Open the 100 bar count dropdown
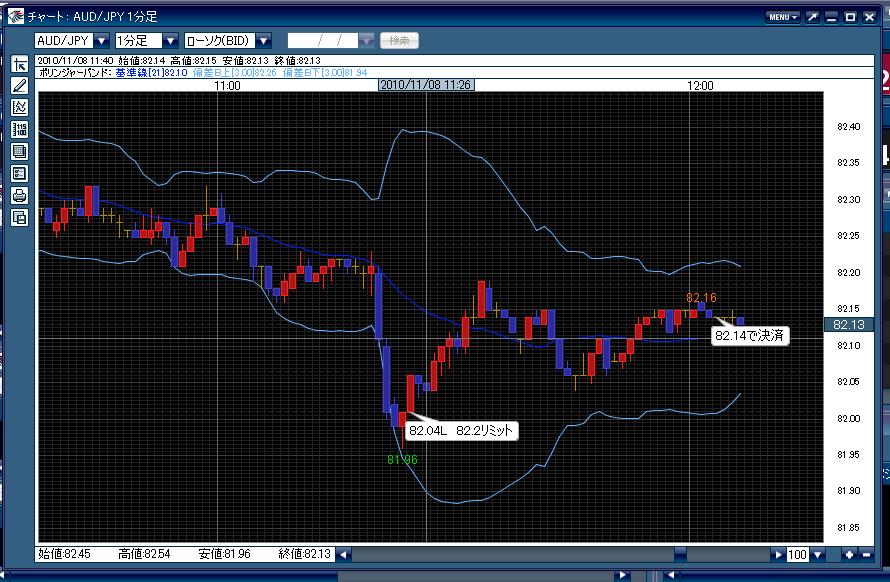 pos(817,555)
